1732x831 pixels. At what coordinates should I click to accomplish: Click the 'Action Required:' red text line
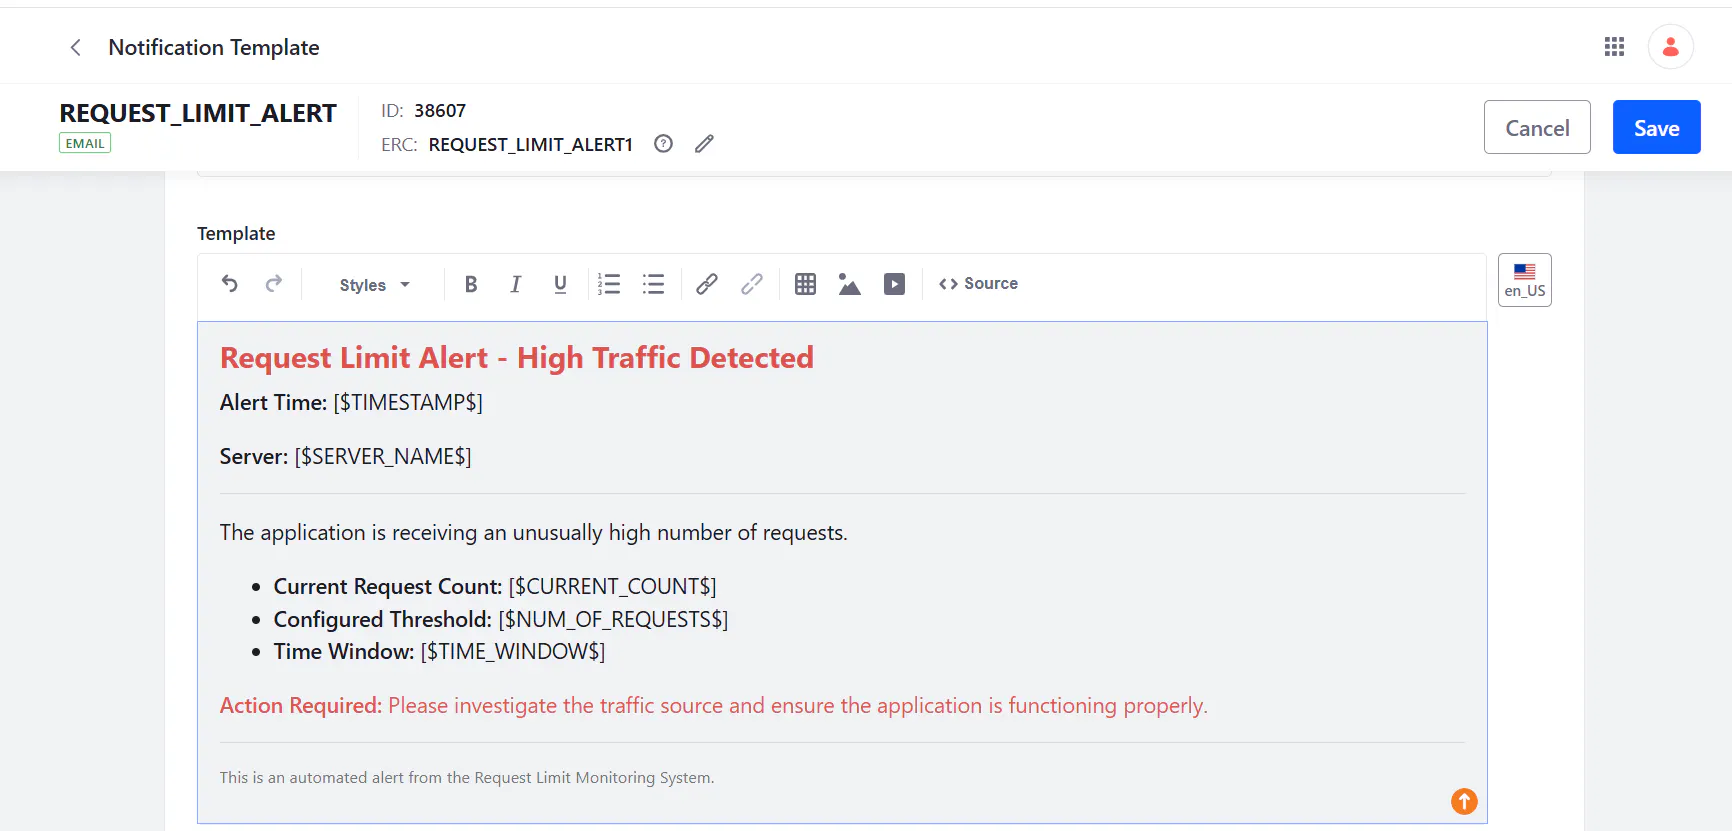pyautogui.click(x=714, y=706)
